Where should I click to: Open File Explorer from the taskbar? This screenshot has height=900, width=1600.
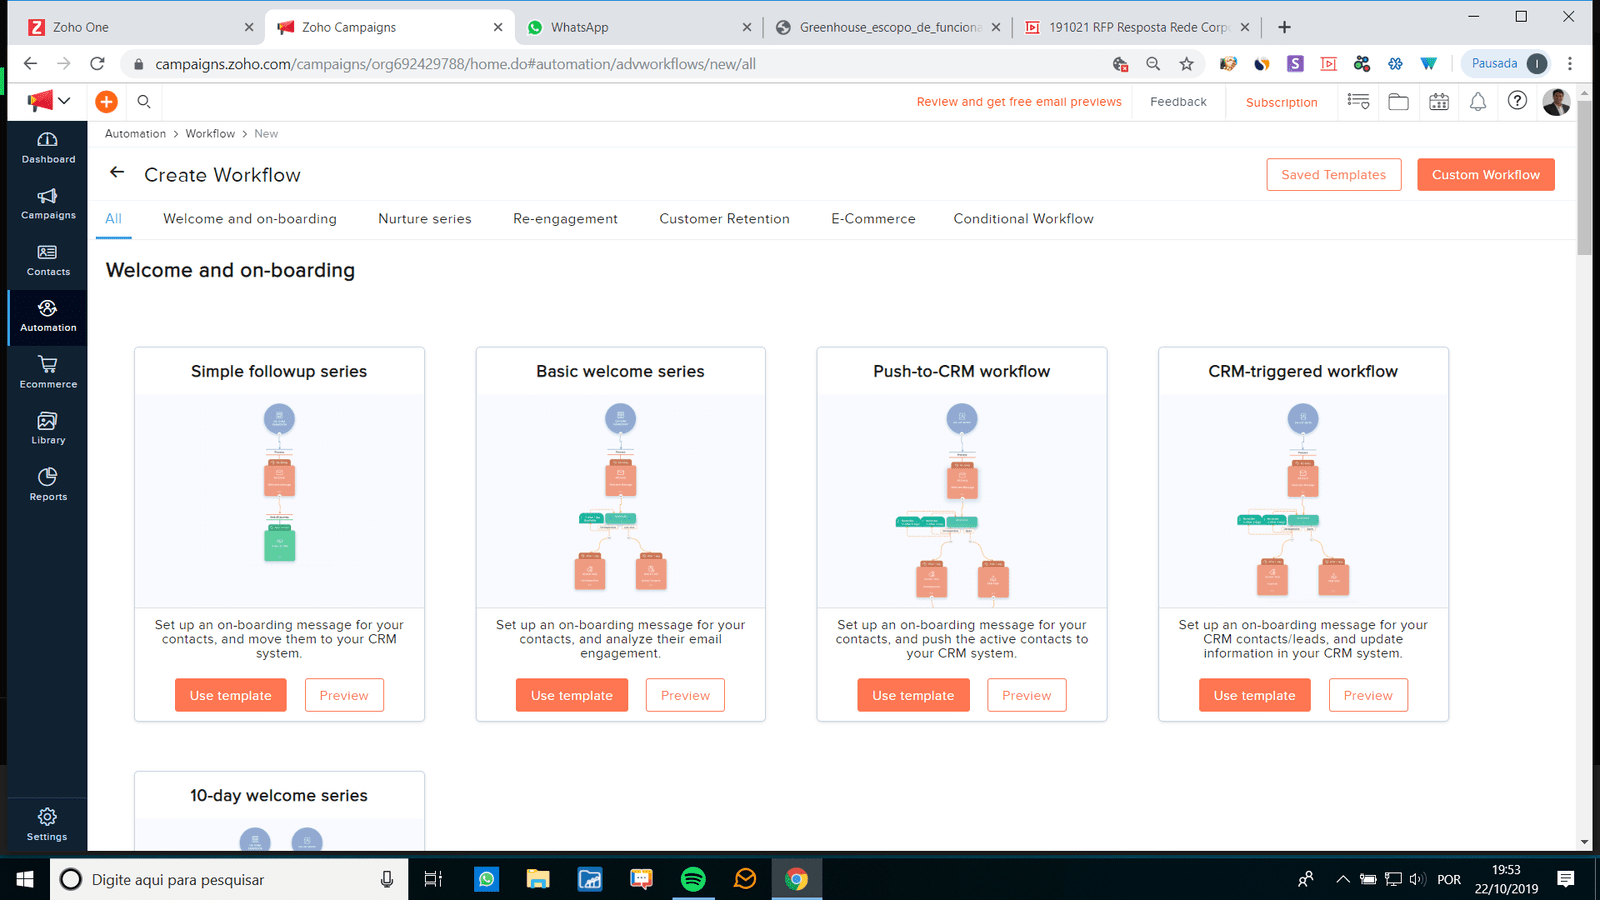tap(538, 879)
